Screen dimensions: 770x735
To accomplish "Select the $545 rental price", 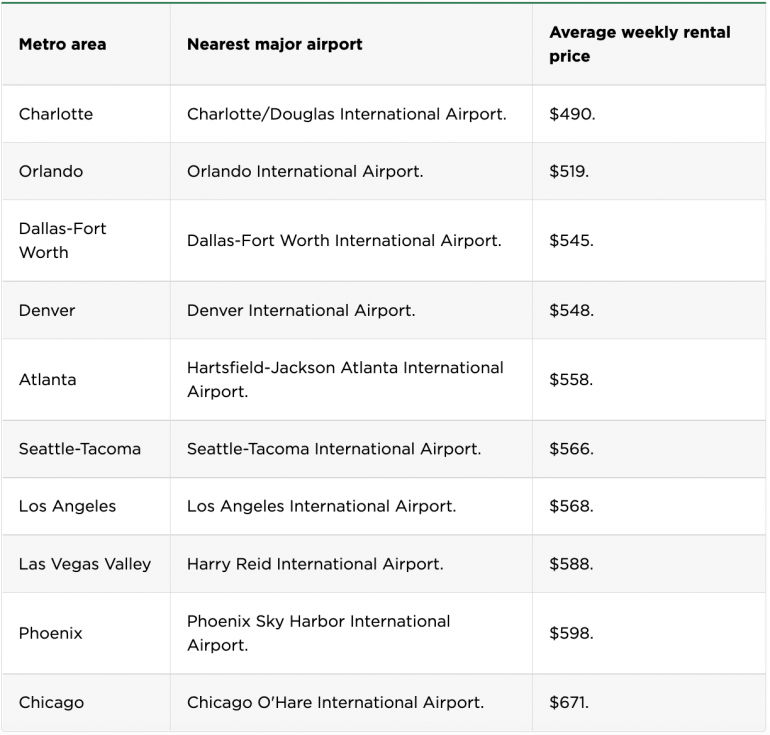I will (572, 240).
